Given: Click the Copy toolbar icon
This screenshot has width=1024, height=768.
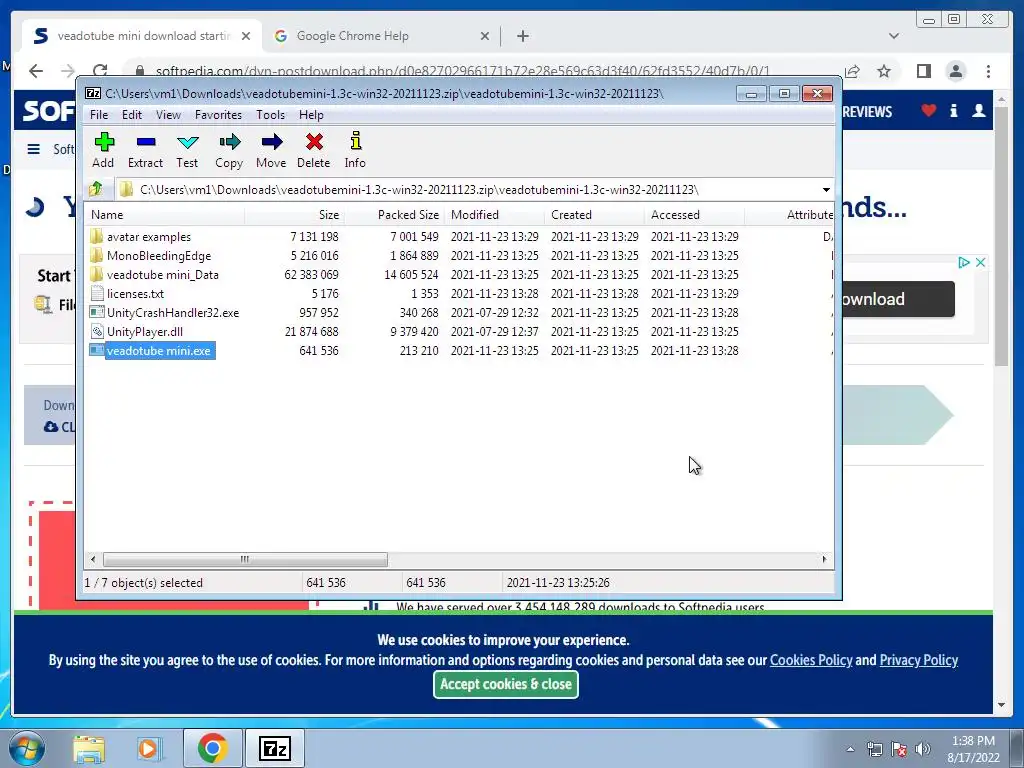Looking at the screenshot, I should [229, 142].
